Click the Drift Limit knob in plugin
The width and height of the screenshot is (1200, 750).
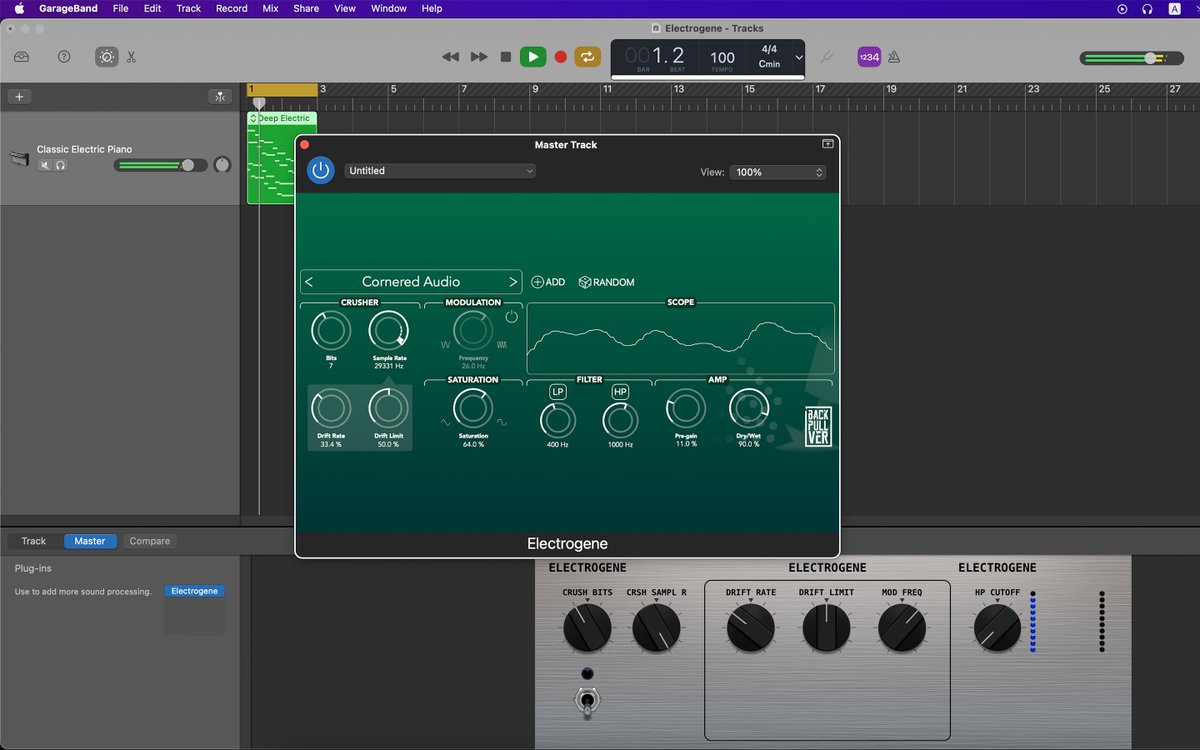point(389,408)
